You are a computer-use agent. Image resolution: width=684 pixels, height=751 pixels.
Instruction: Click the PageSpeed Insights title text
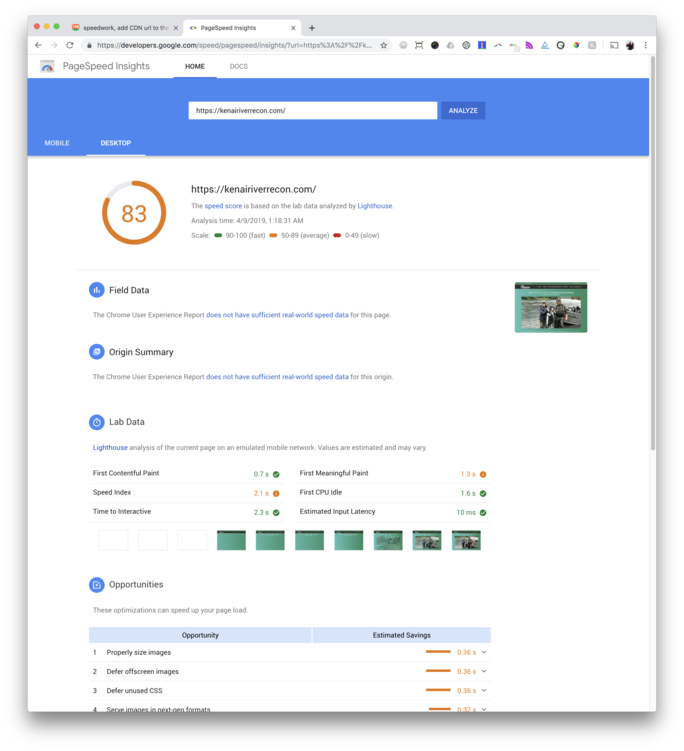click(106, 66)
